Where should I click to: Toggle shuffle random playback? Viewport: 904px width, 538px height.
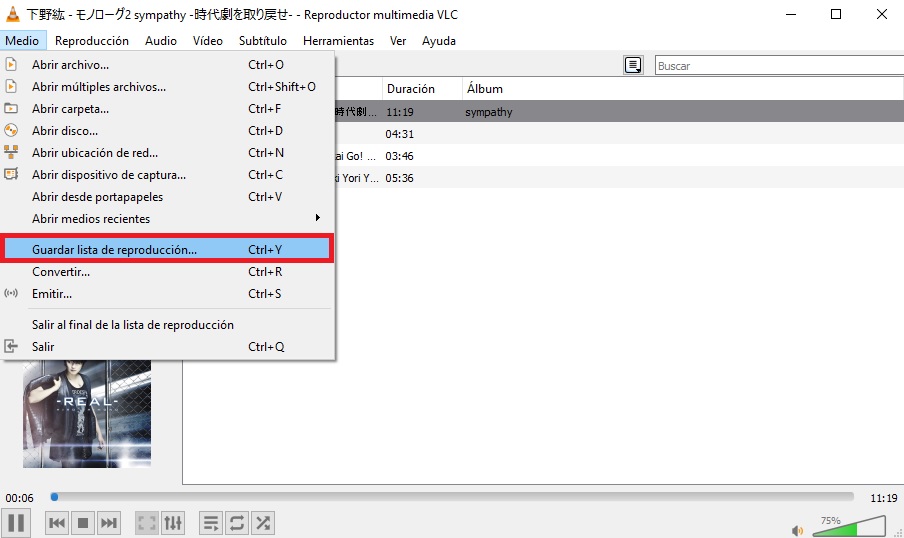click(x=263, y=523)
